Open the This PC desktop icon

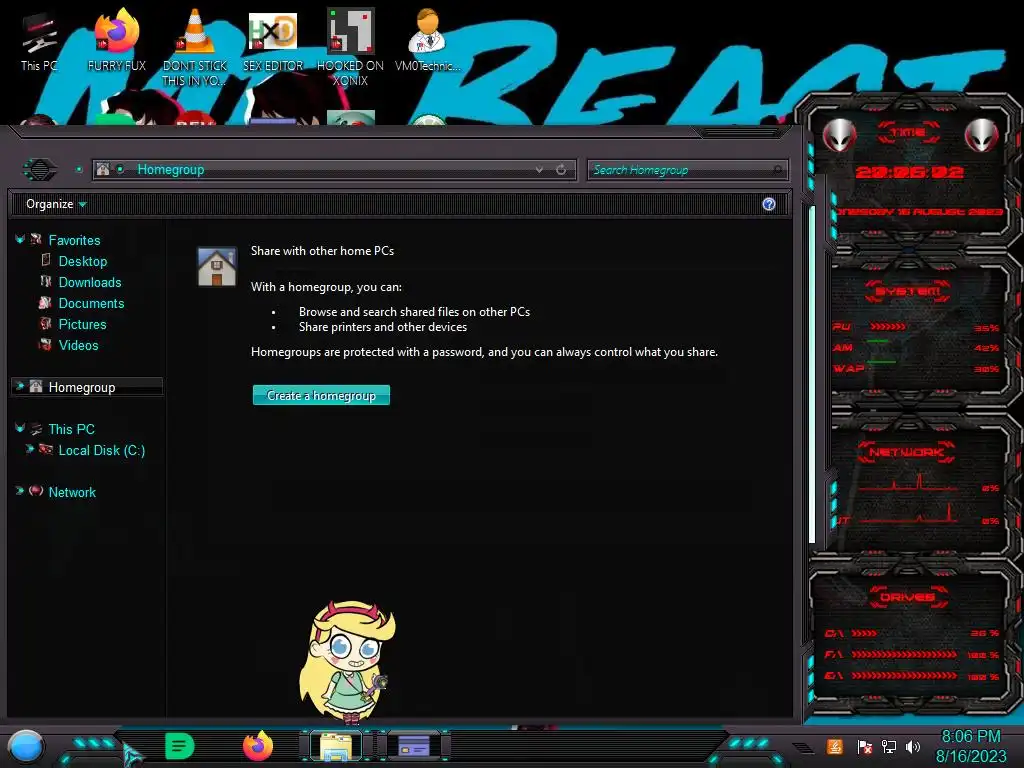[38, 40]
